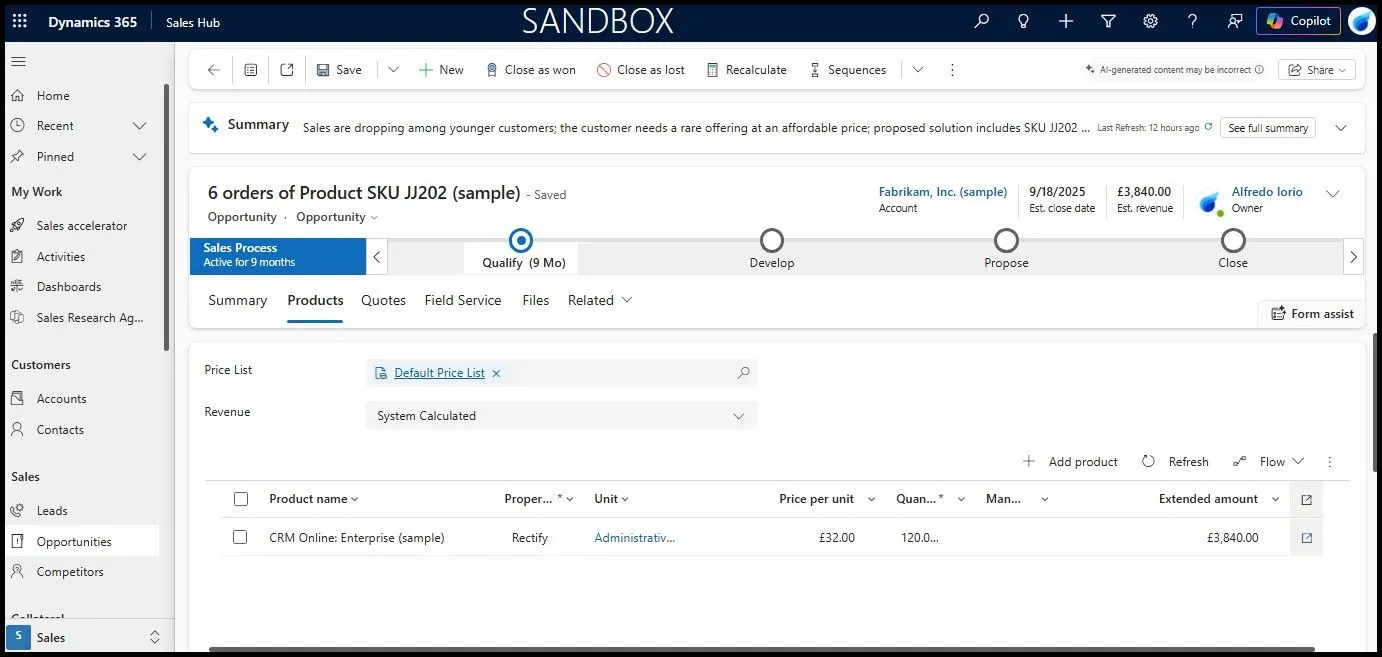1382x657 pixels.
Task: Open Alfredo Iorio owner link
Action: [1267, 192]
